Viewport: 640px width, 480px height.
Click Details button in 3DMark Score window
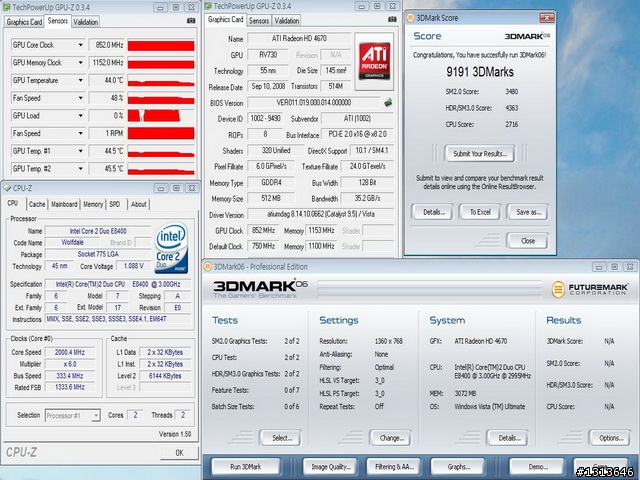(433, 212)
